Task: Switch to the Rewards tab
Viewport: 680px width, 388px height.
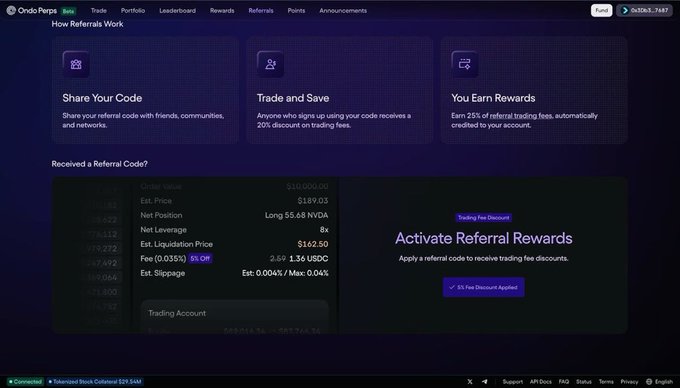Action: [x=222, y=10]
